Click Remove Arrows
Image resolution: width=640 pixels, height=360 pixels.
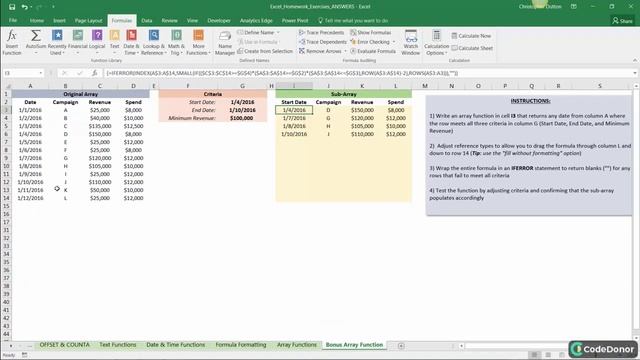click(320, 51)
